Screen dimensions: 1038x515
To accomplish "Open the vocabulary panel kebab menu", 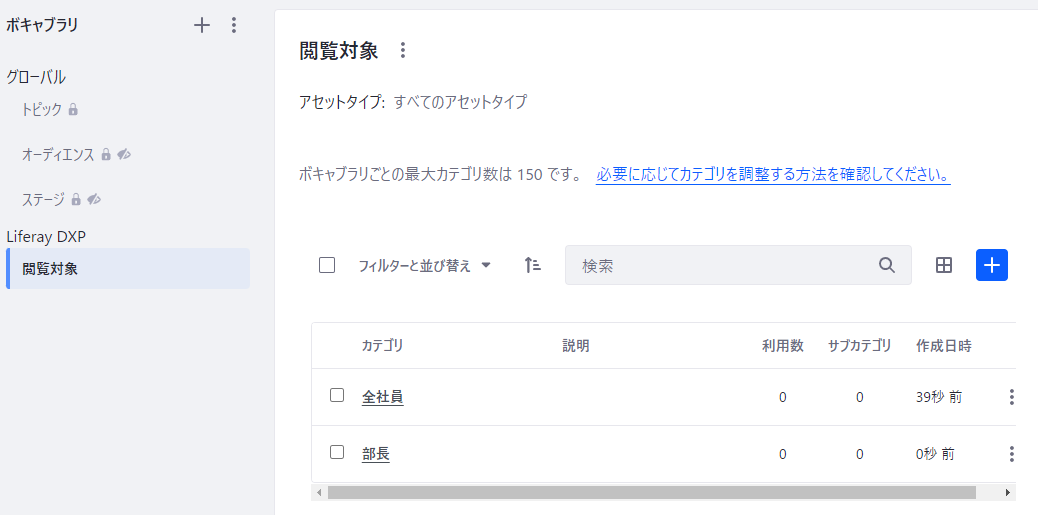I will (234, 26).
